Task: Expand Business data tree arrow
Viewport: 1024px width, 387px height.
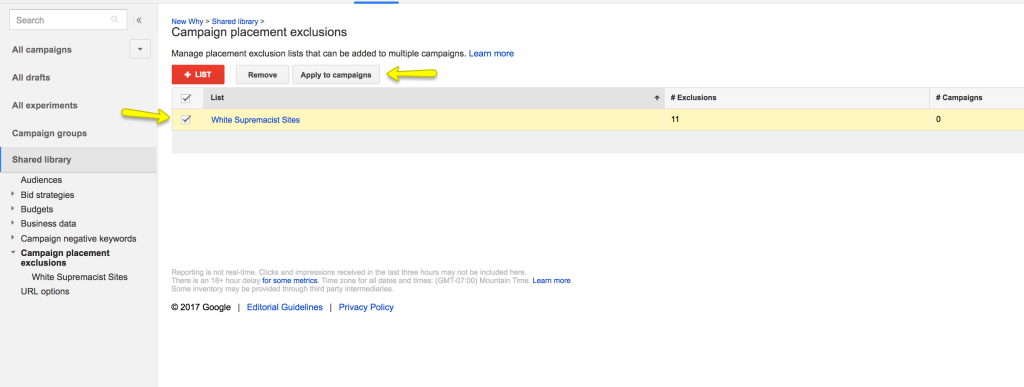Action: tap(13, 223)
